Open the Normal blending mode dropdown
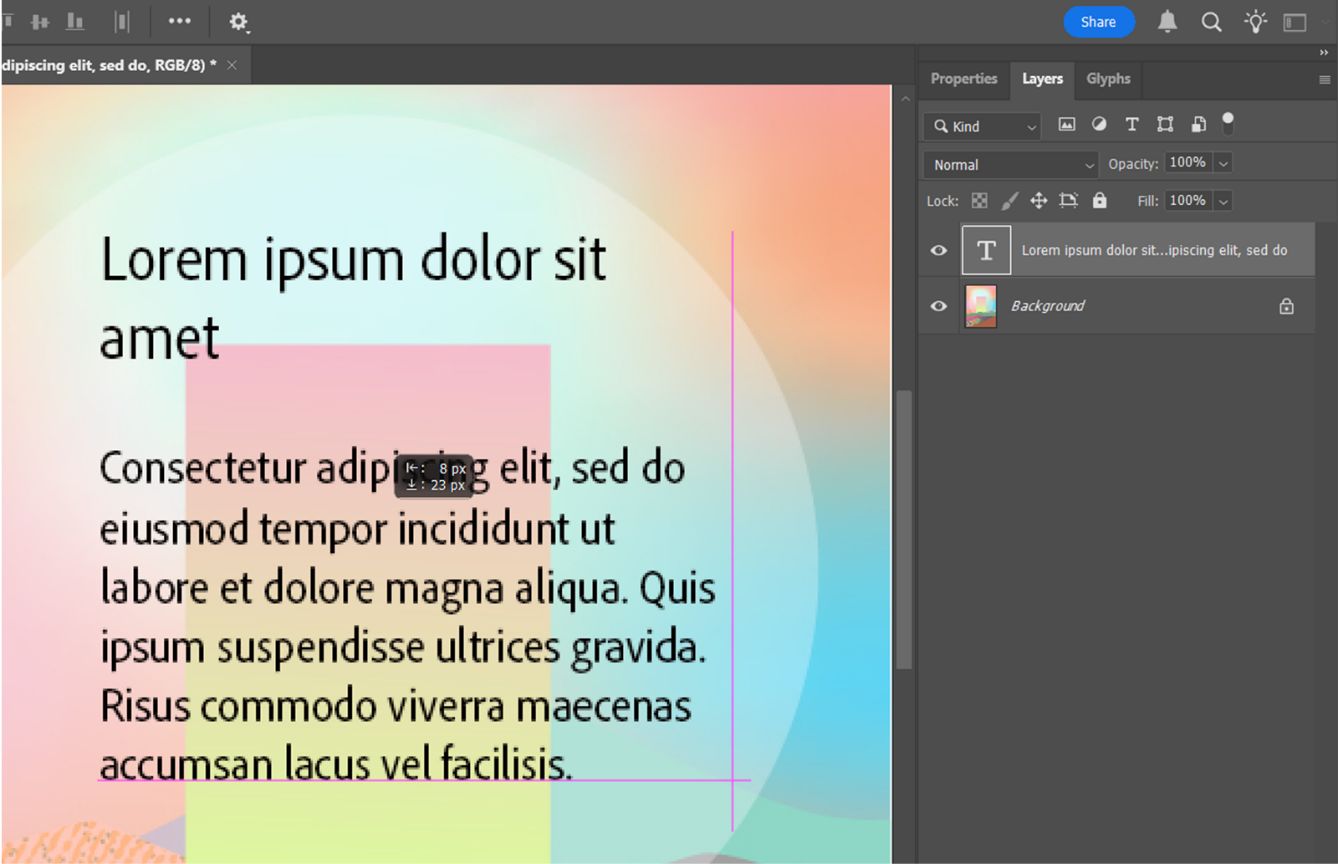The width and height of the screenshot is (1338, 864). [1010, 164]
